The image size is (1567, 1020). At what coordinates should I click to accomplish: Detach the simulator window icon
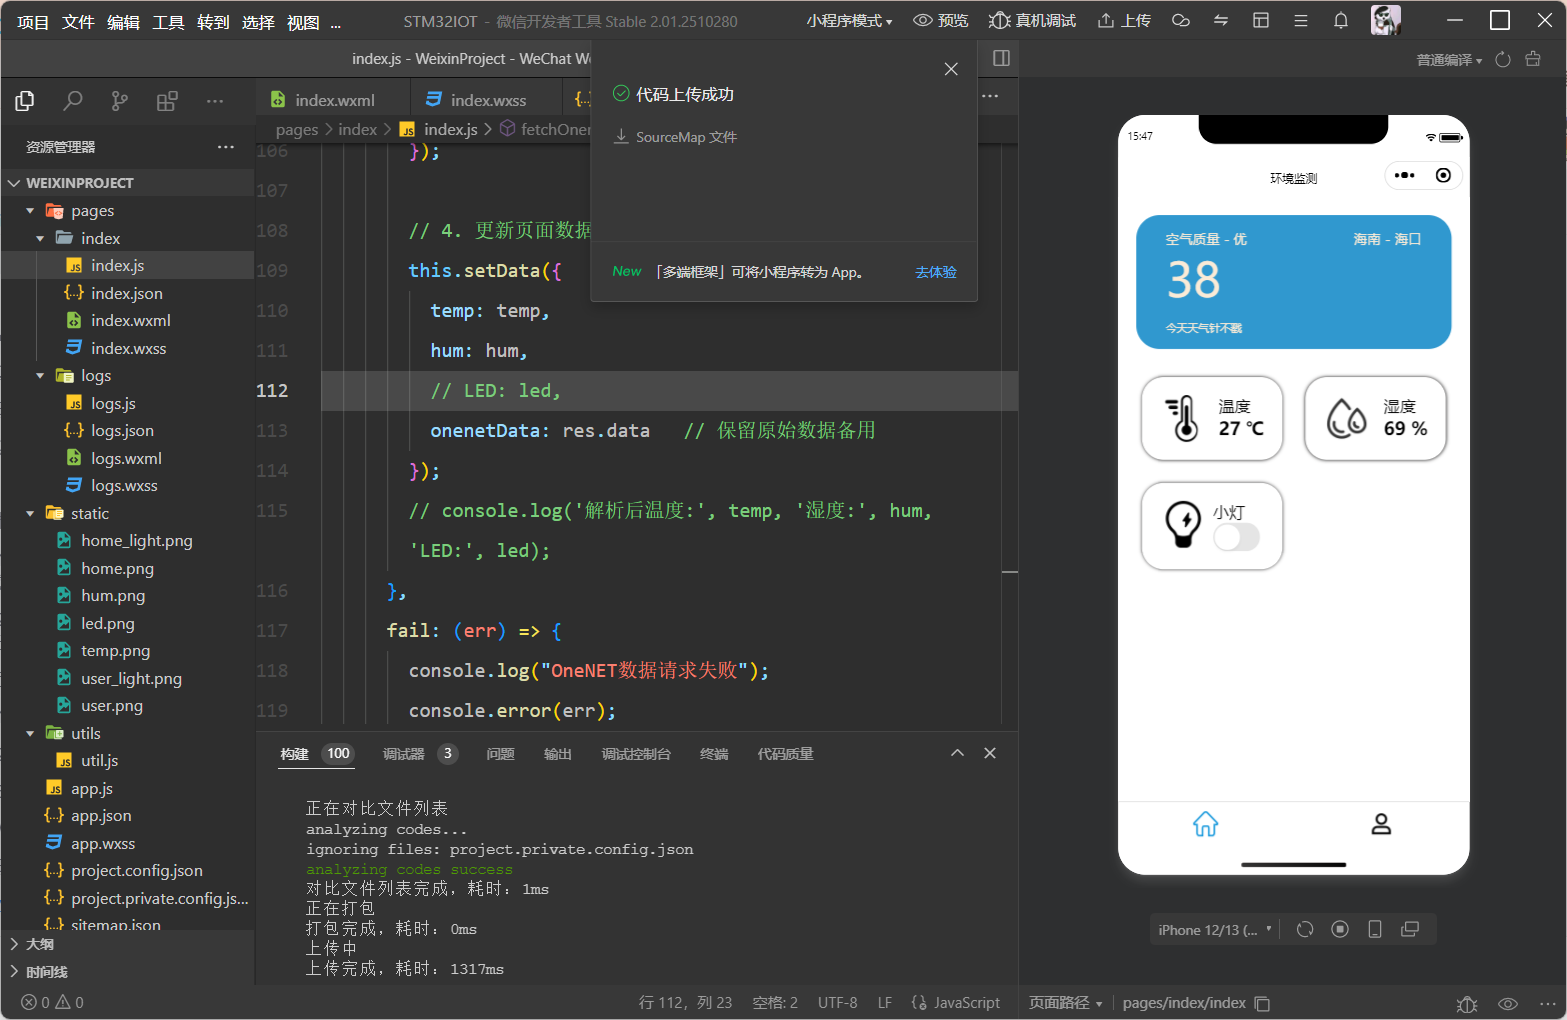coord(1410,929)
